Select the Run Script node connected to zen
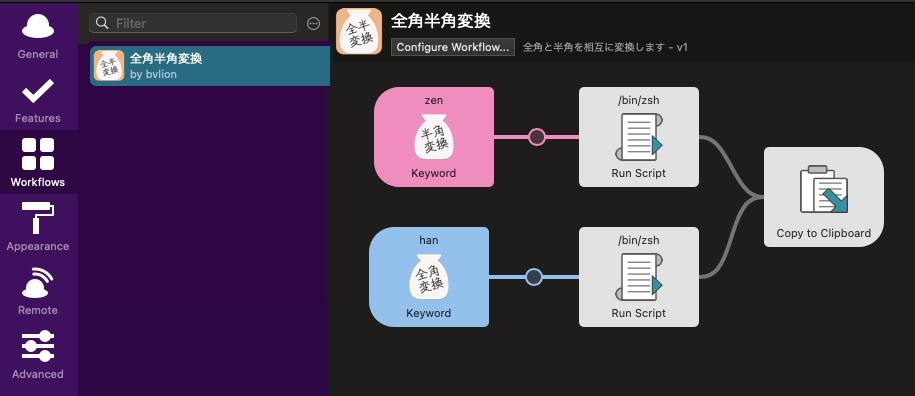This screenshot has width=915, height=396. pyautogui.click(x=638, y=137)
